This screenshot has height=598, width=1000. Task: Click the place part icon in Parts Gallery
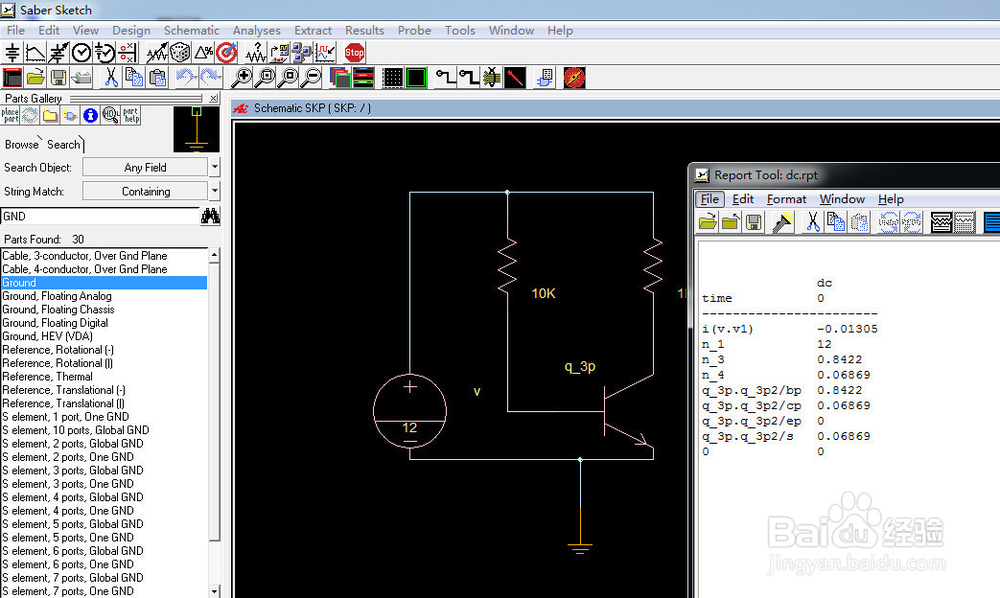(10, 115)
